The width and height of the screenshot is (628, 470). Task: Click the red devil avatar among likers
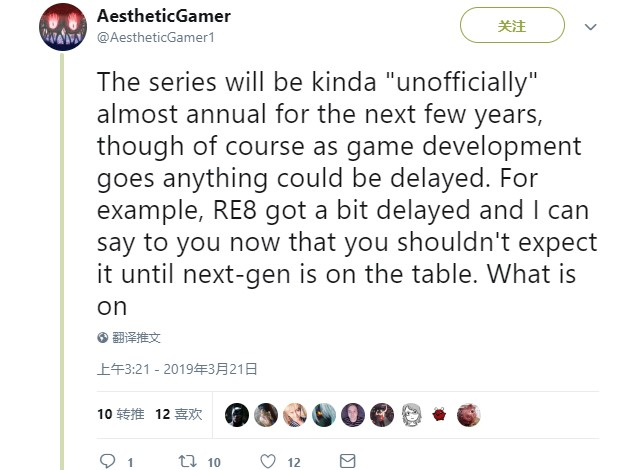[440, 414]
